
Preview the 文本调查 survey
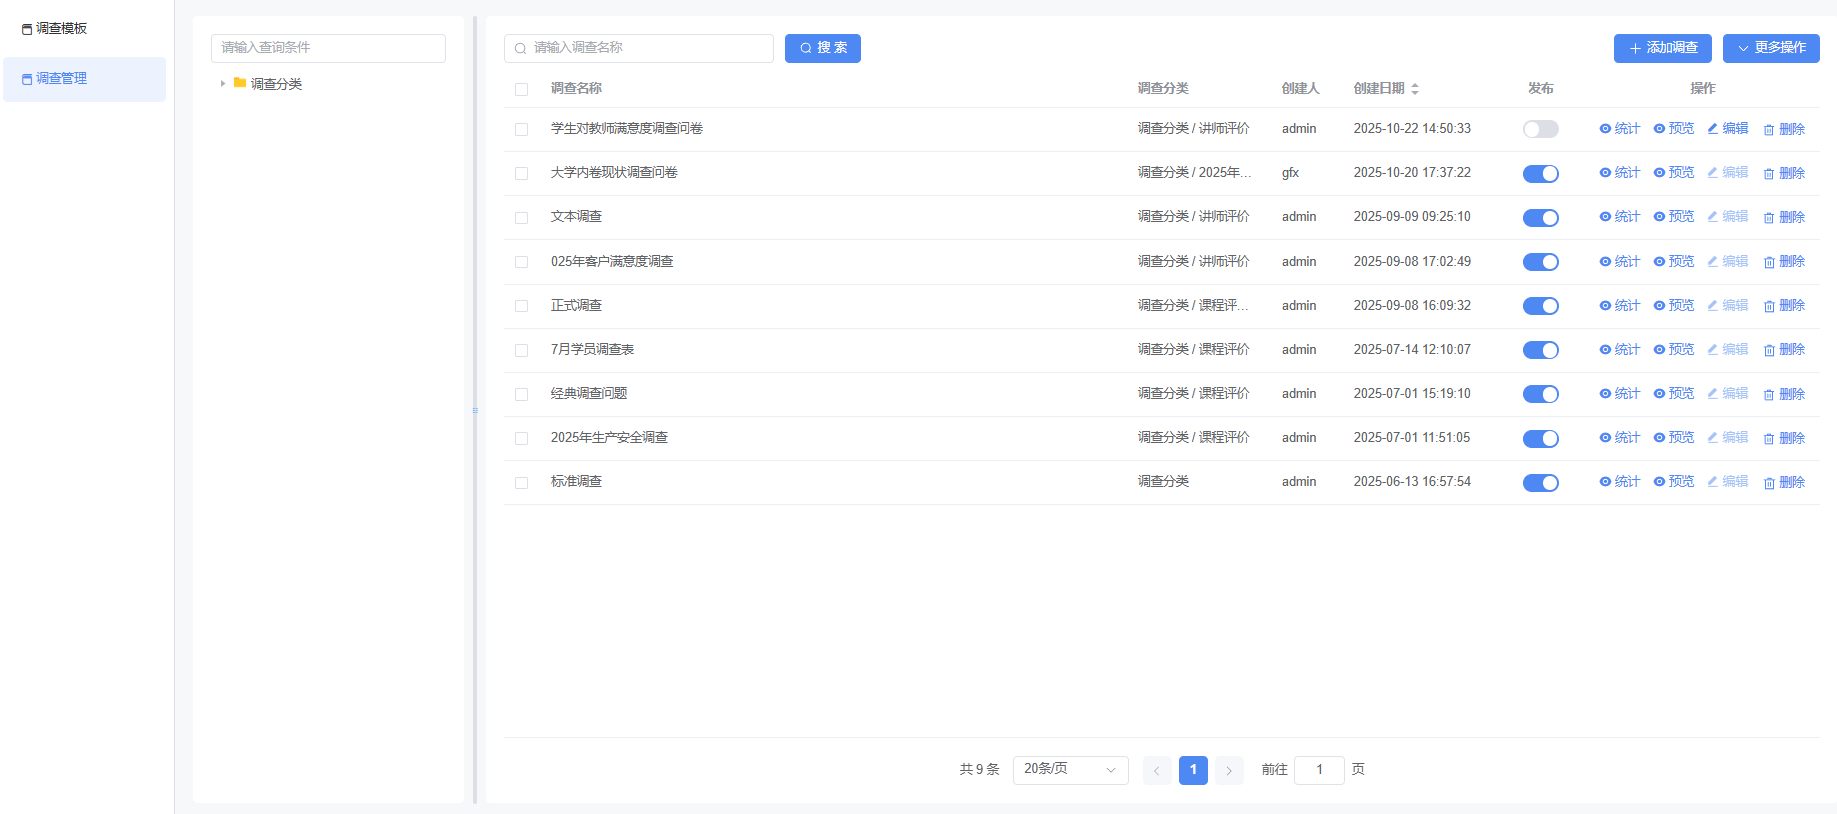pyautogui.click(x=1673, y=217)
